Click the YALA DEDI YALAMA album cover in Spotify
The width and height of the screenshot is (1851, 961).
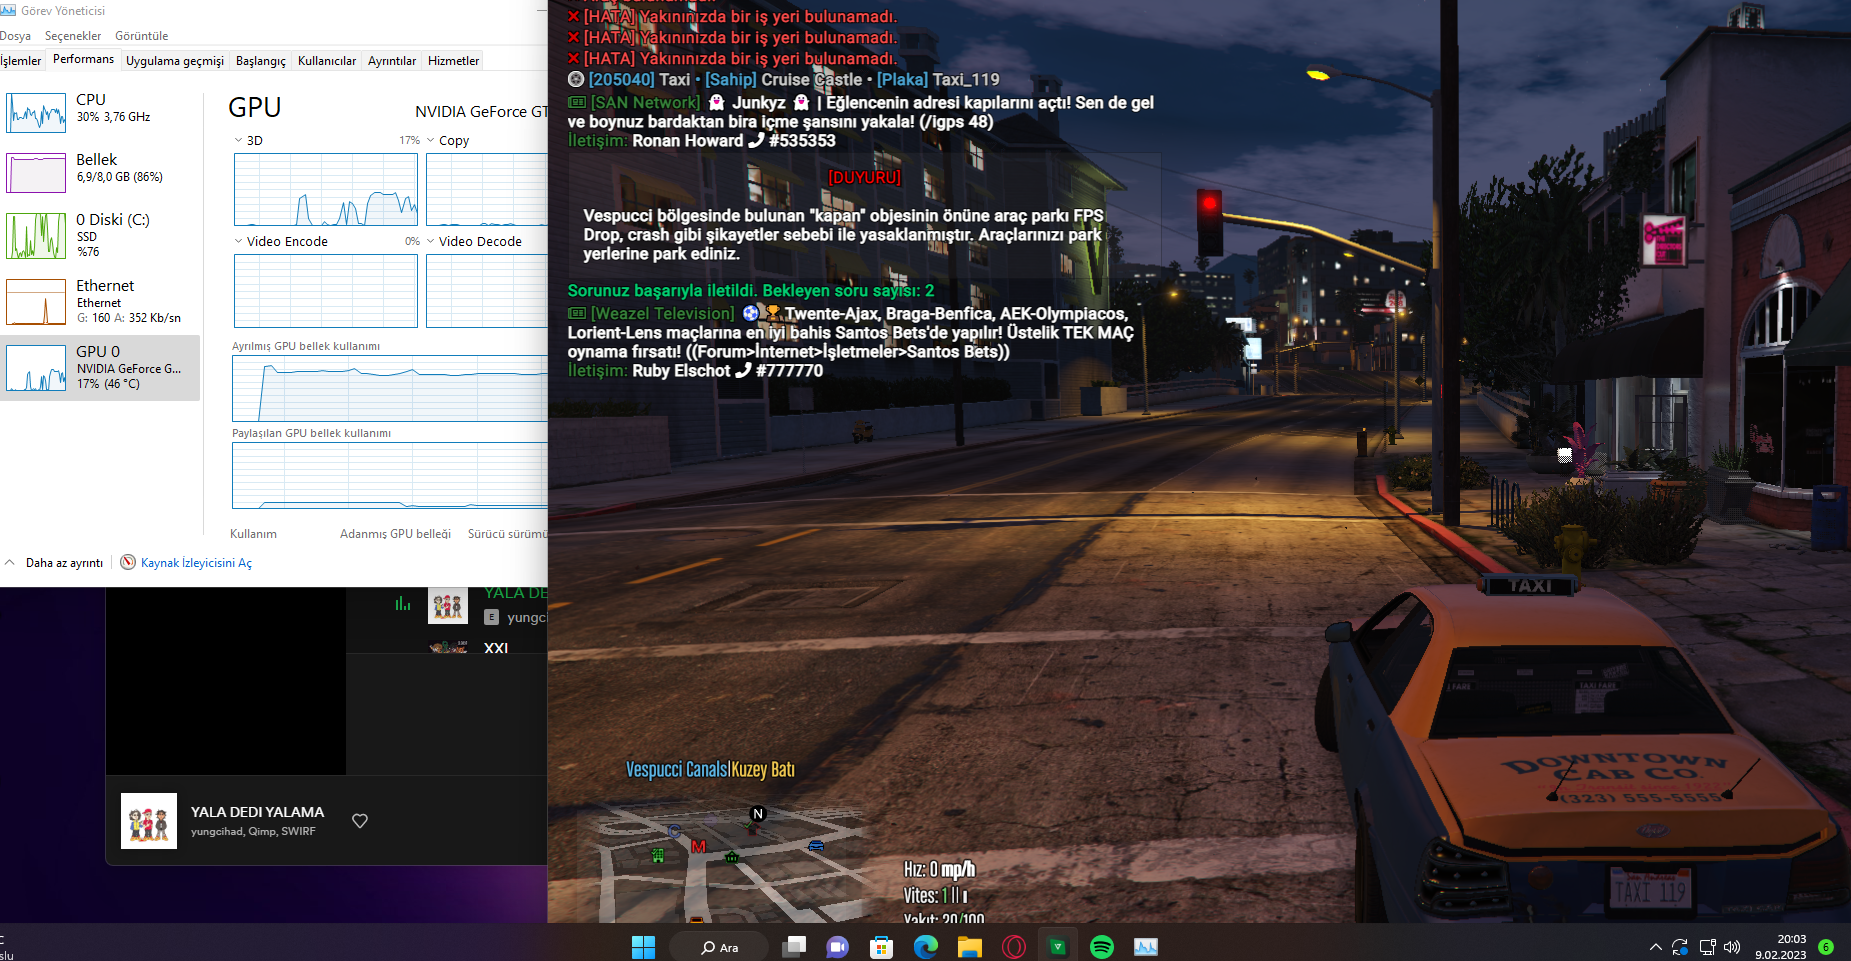(x=149, y=821)
